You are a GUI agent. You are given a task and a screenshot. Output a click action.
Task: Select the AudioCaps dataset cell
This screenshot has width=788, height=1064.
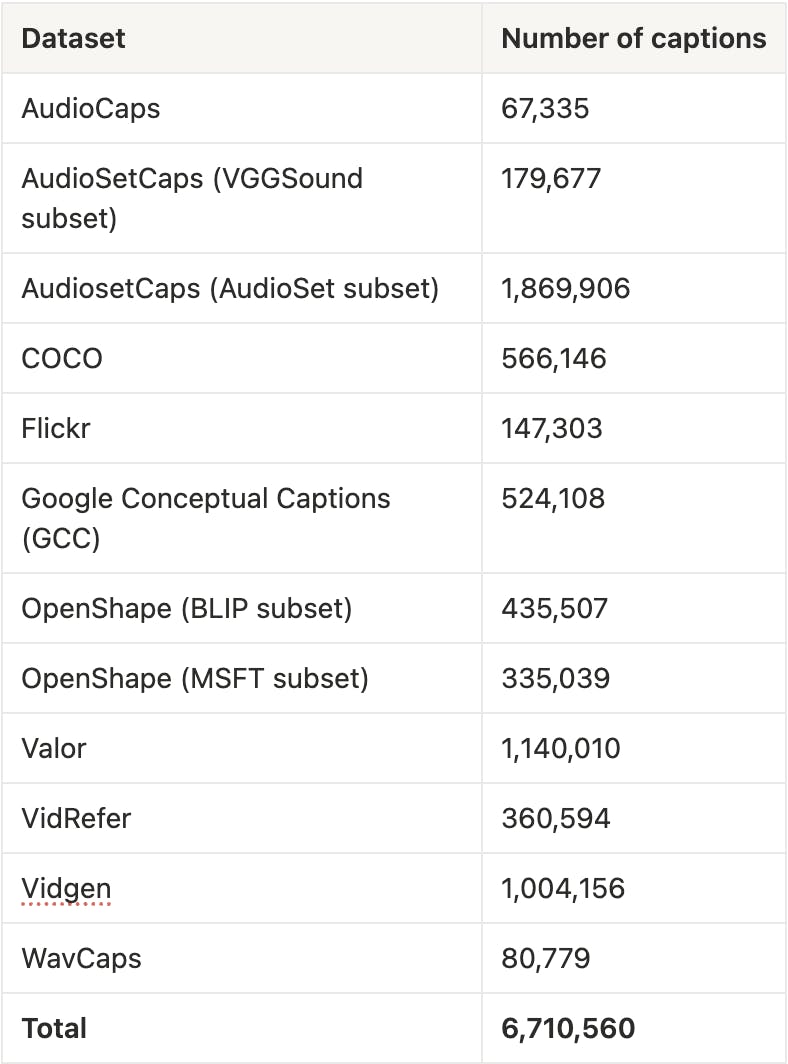(x=91, y=108)
